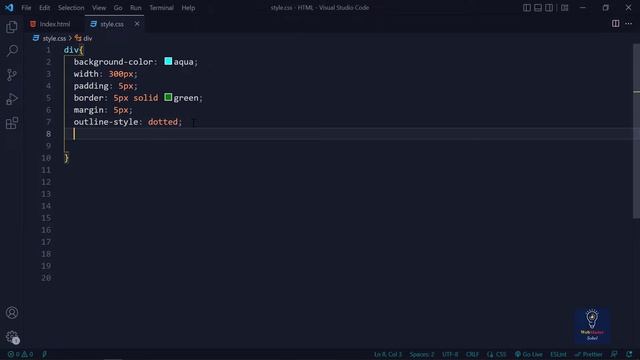The image size is (640, 360).
Task: Start server with Go Live
Action: [x=529, y=354]
